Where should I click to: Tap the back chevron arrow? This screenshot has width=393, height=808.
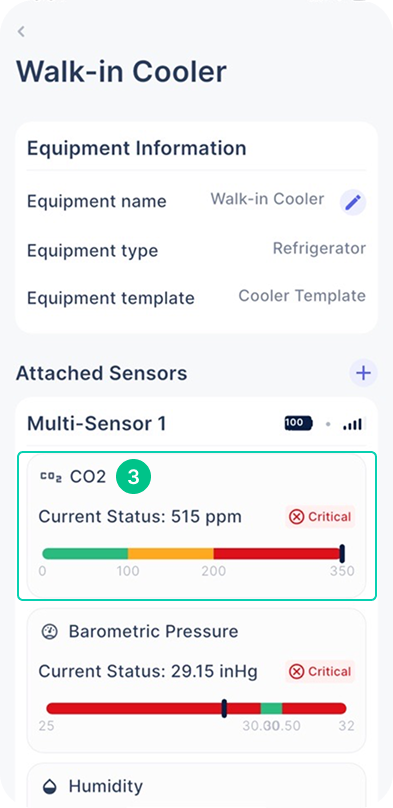tap(21, 31)
